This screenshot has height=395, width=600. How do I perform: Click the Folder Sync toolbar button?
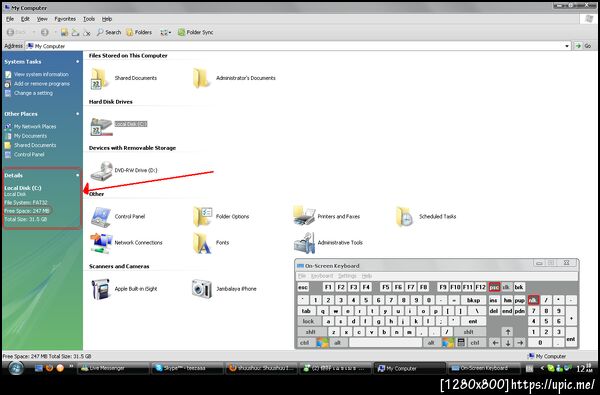(x=196, y=33)
